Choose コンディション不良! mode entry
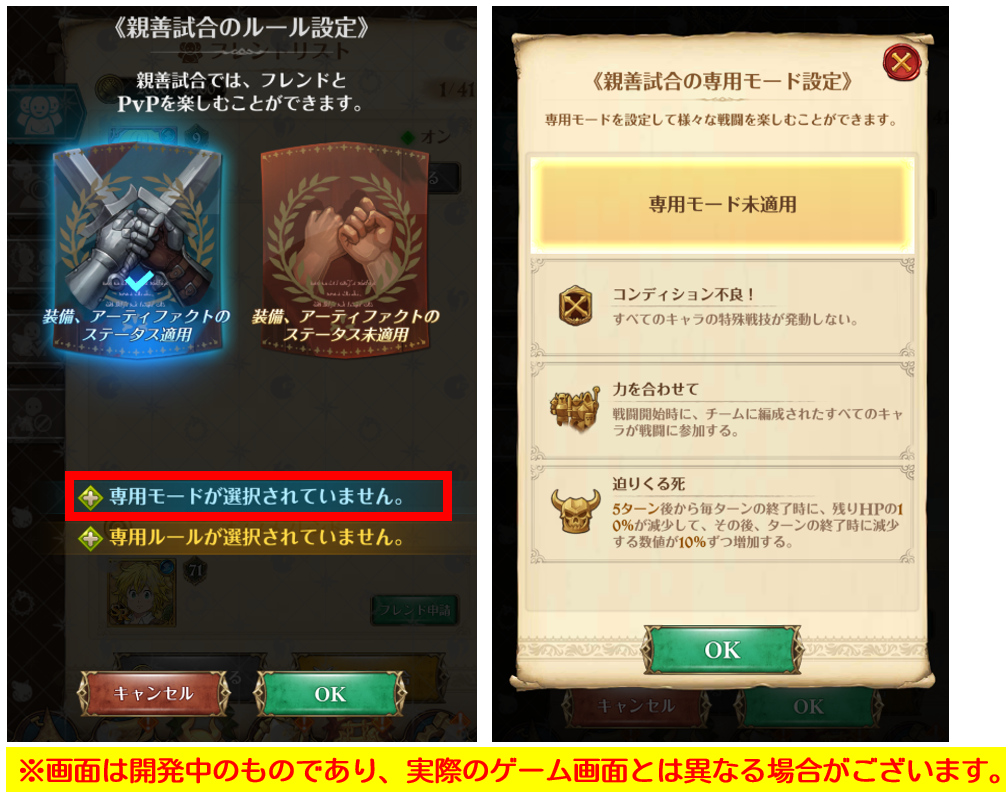Screen dimensions: 1006x792 722,307
